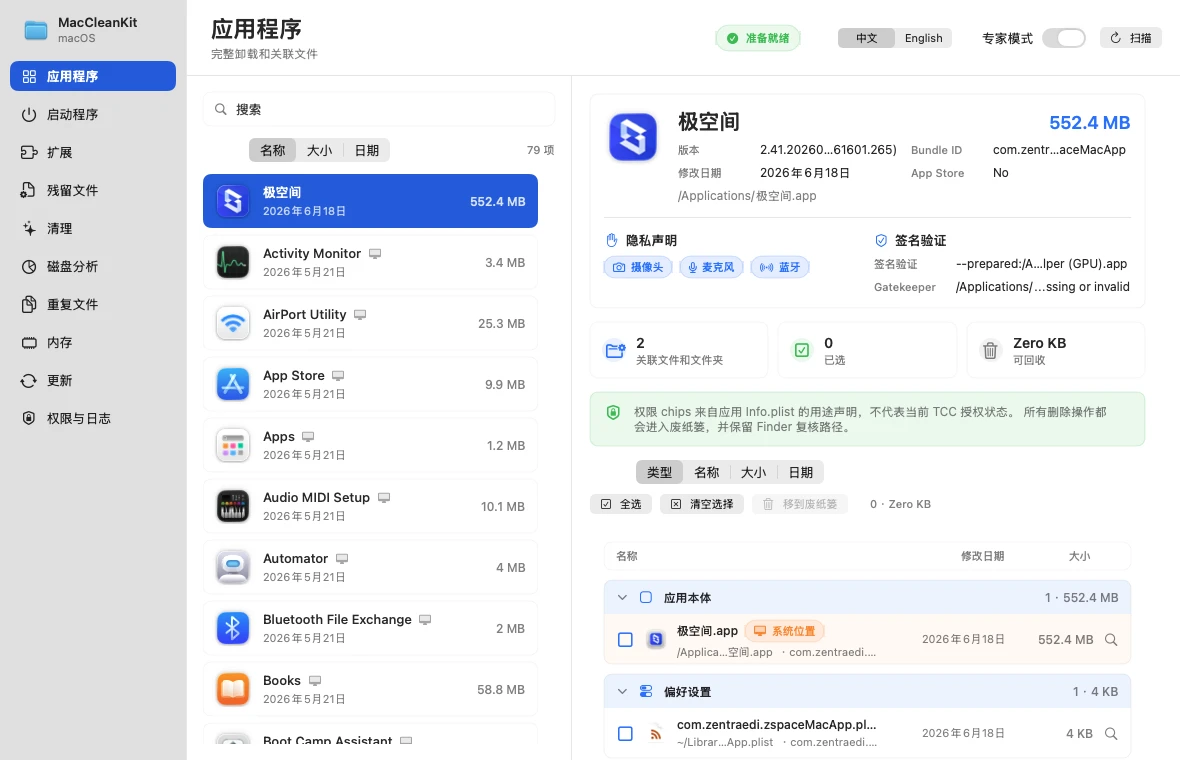The image size is (1180, 760).
Task: Click the Activity Monitor app icon
Action: click(233, 263)
